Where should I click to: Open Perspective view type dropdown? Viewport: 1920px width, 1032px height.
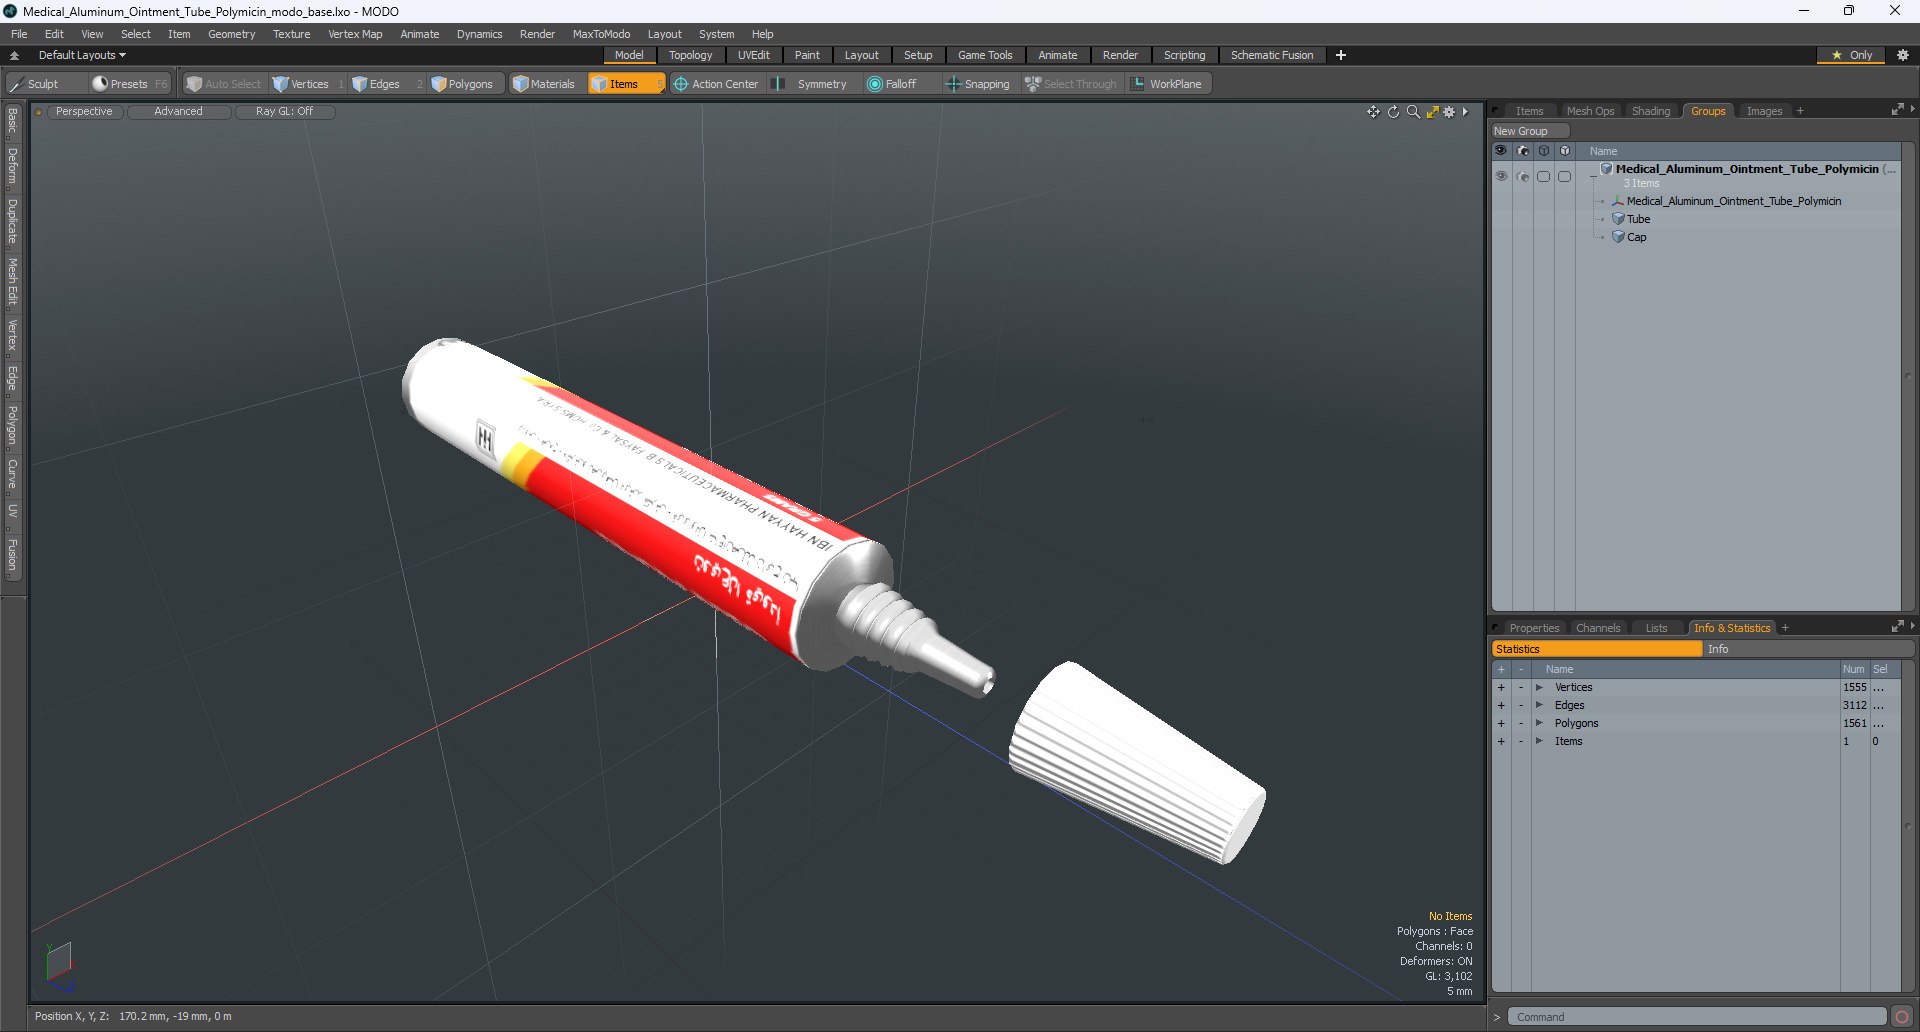click(x=84, y=112)
